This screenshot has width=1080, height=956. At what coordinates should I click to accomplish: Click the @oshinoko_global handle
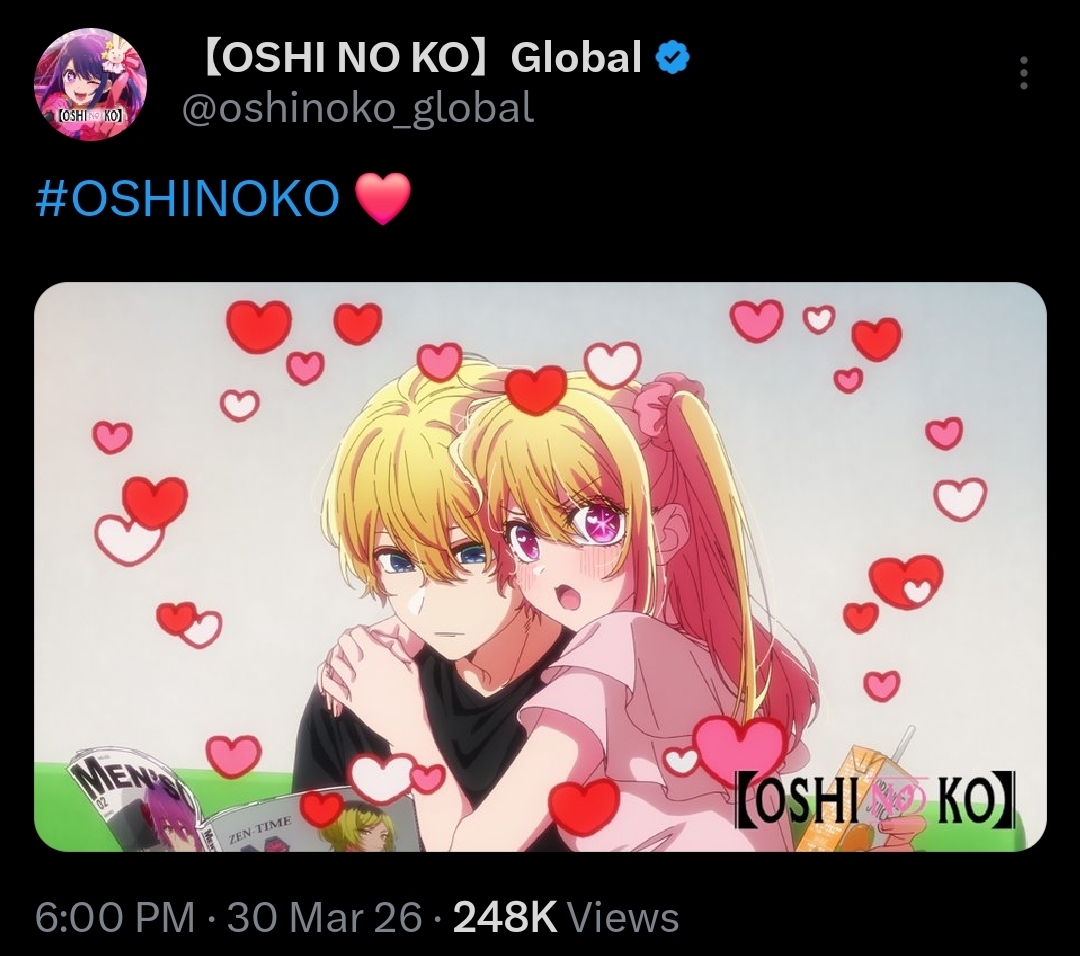click(x=357, y=108)
